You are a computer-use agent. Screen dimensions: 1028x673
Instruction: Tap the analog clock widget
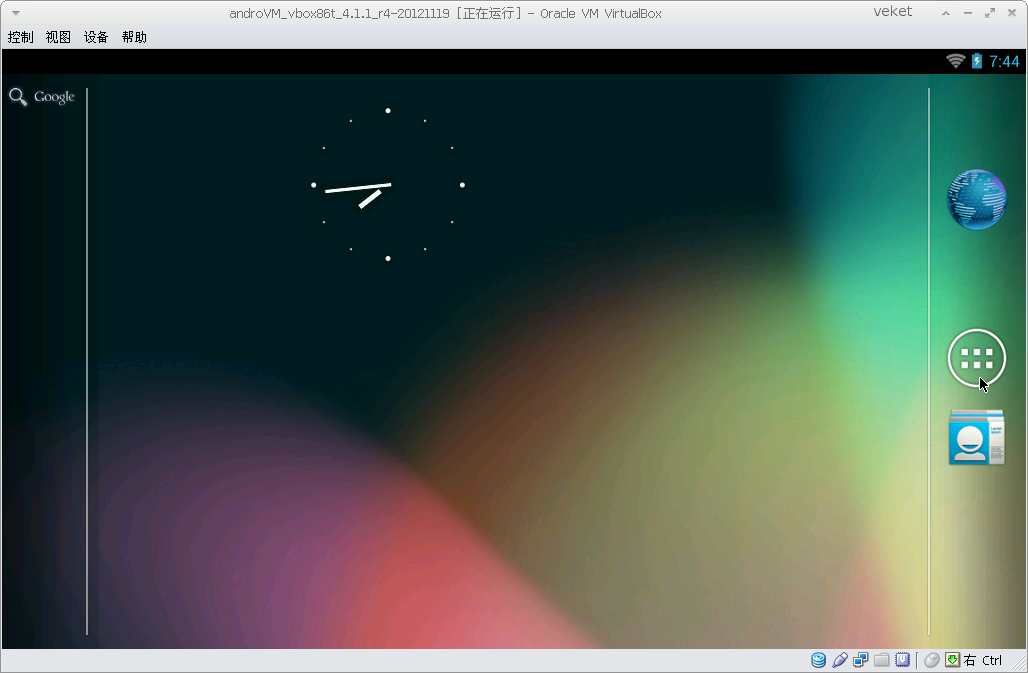point(388,185)
